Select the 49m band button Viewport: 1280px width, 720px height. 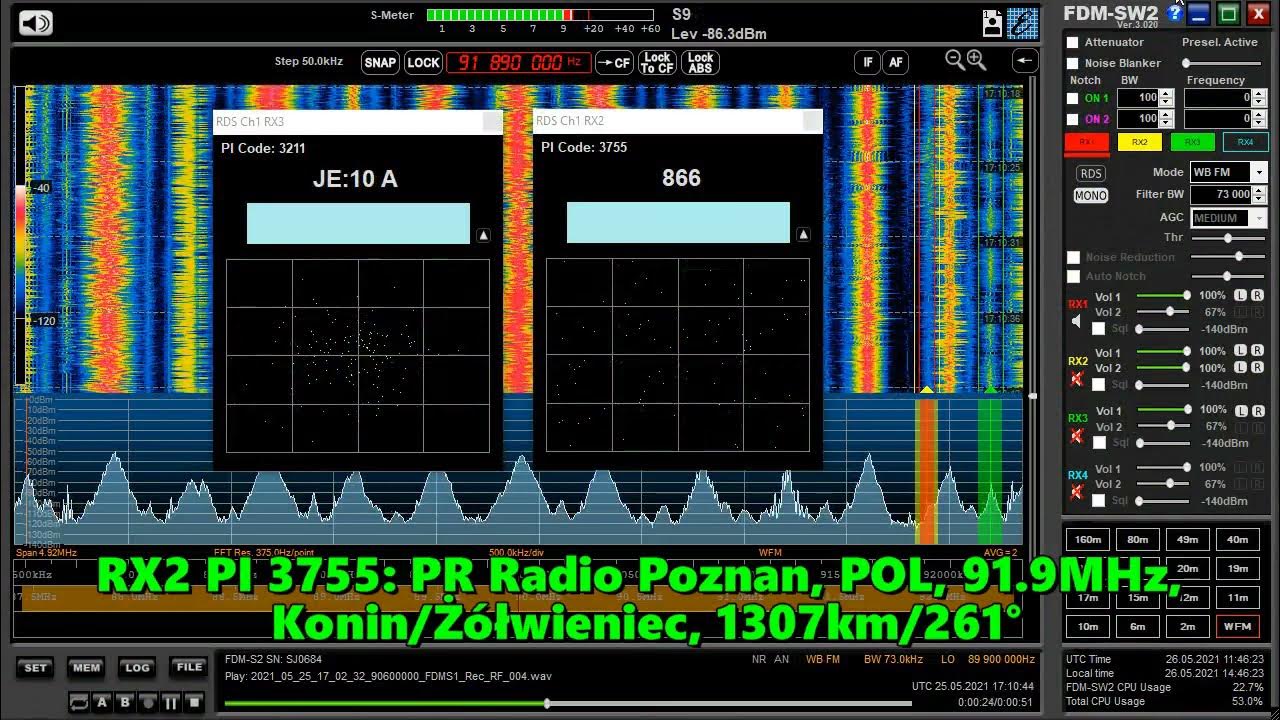[x=1187, y=540]
